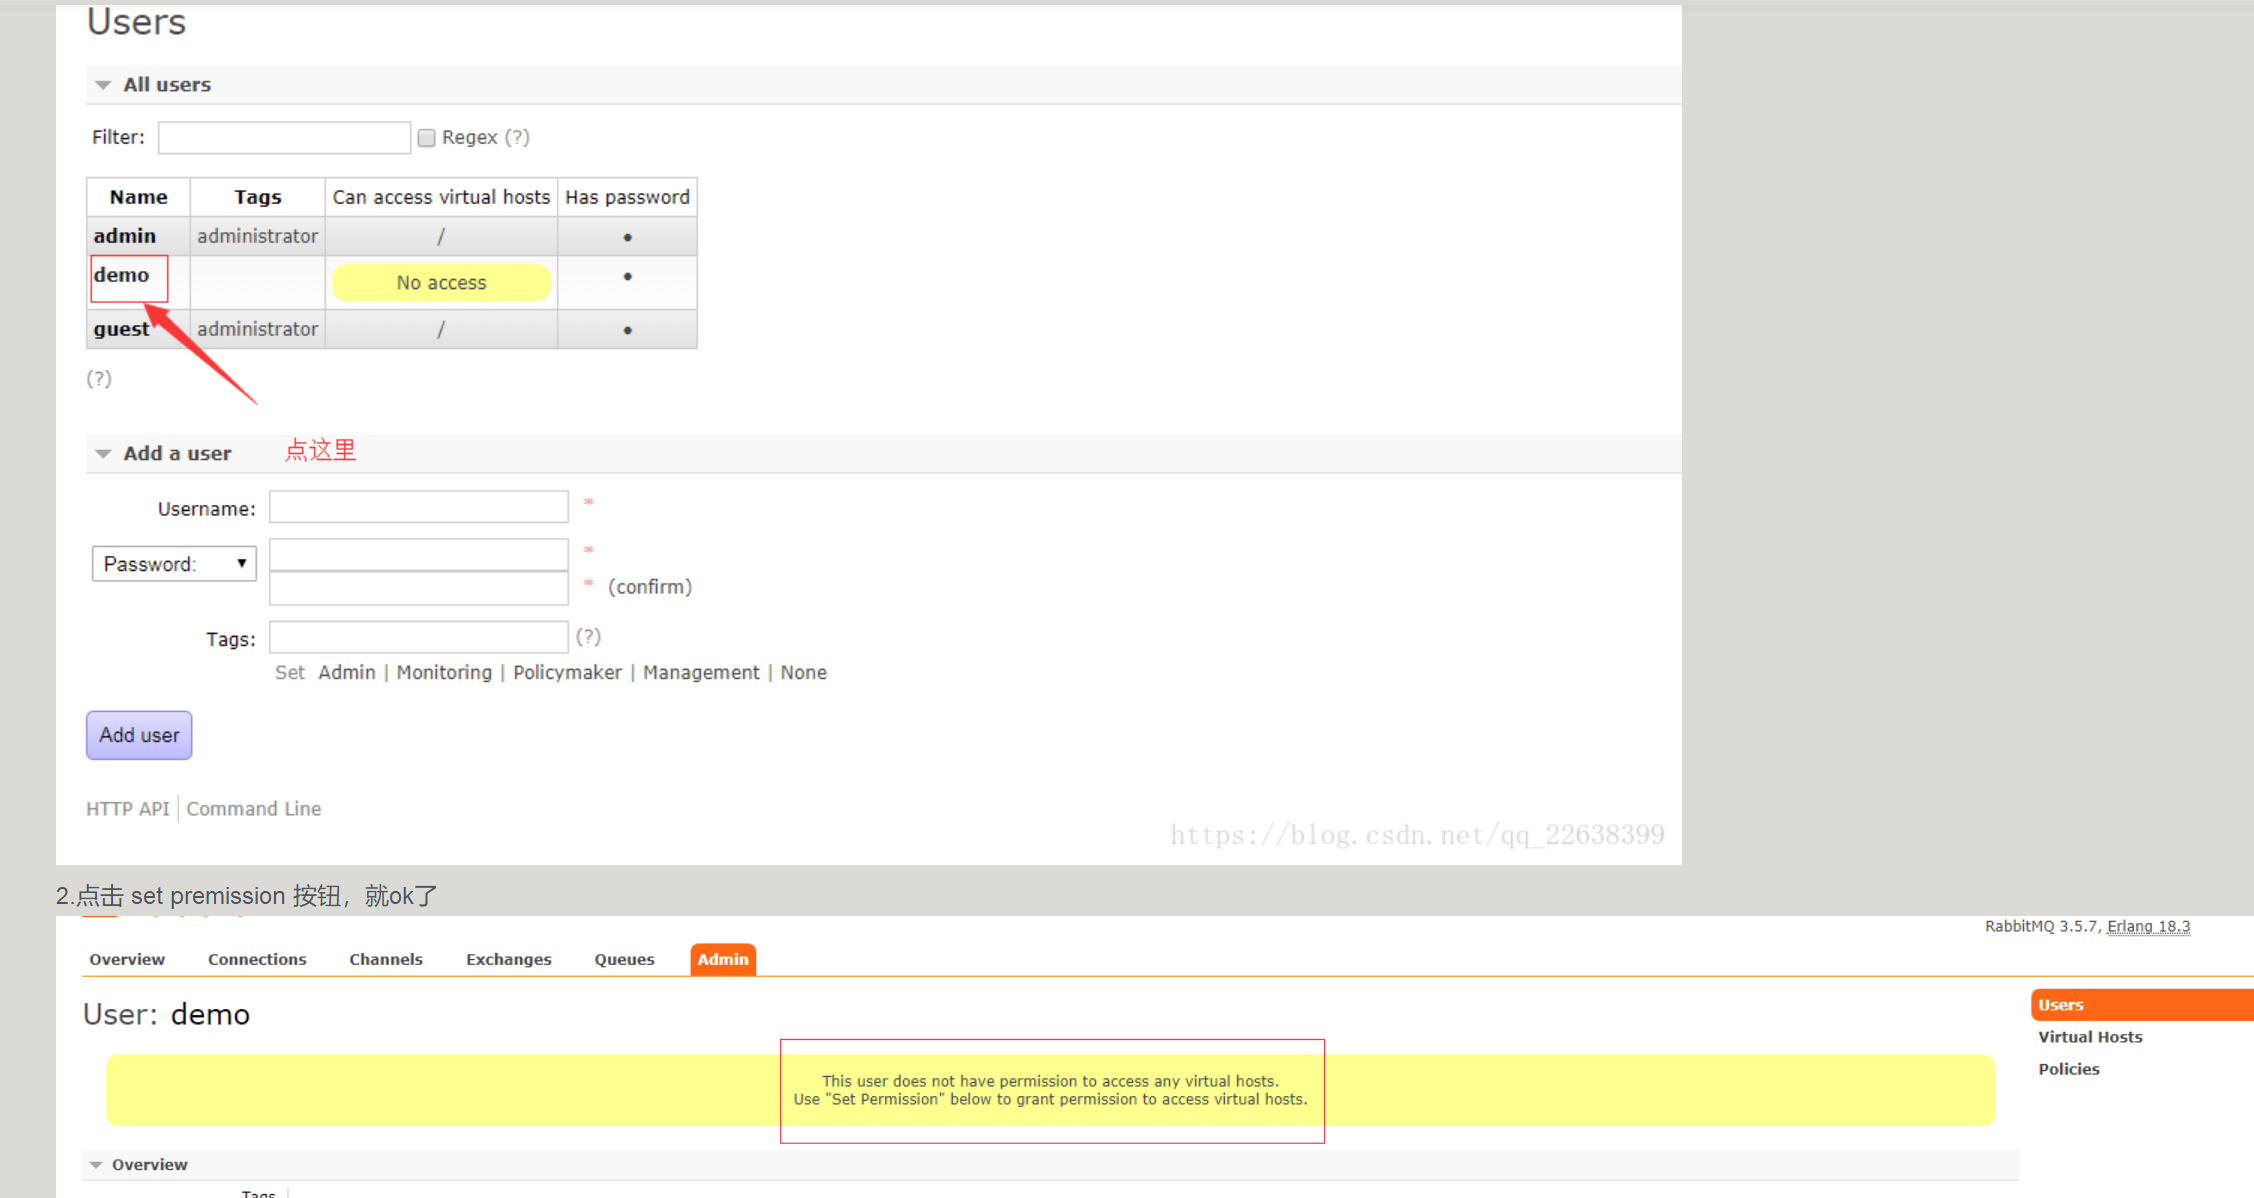This screenshot has width=2254, height=1198.
Task: Click the Add a user section title
Action: tap(177, 454)
